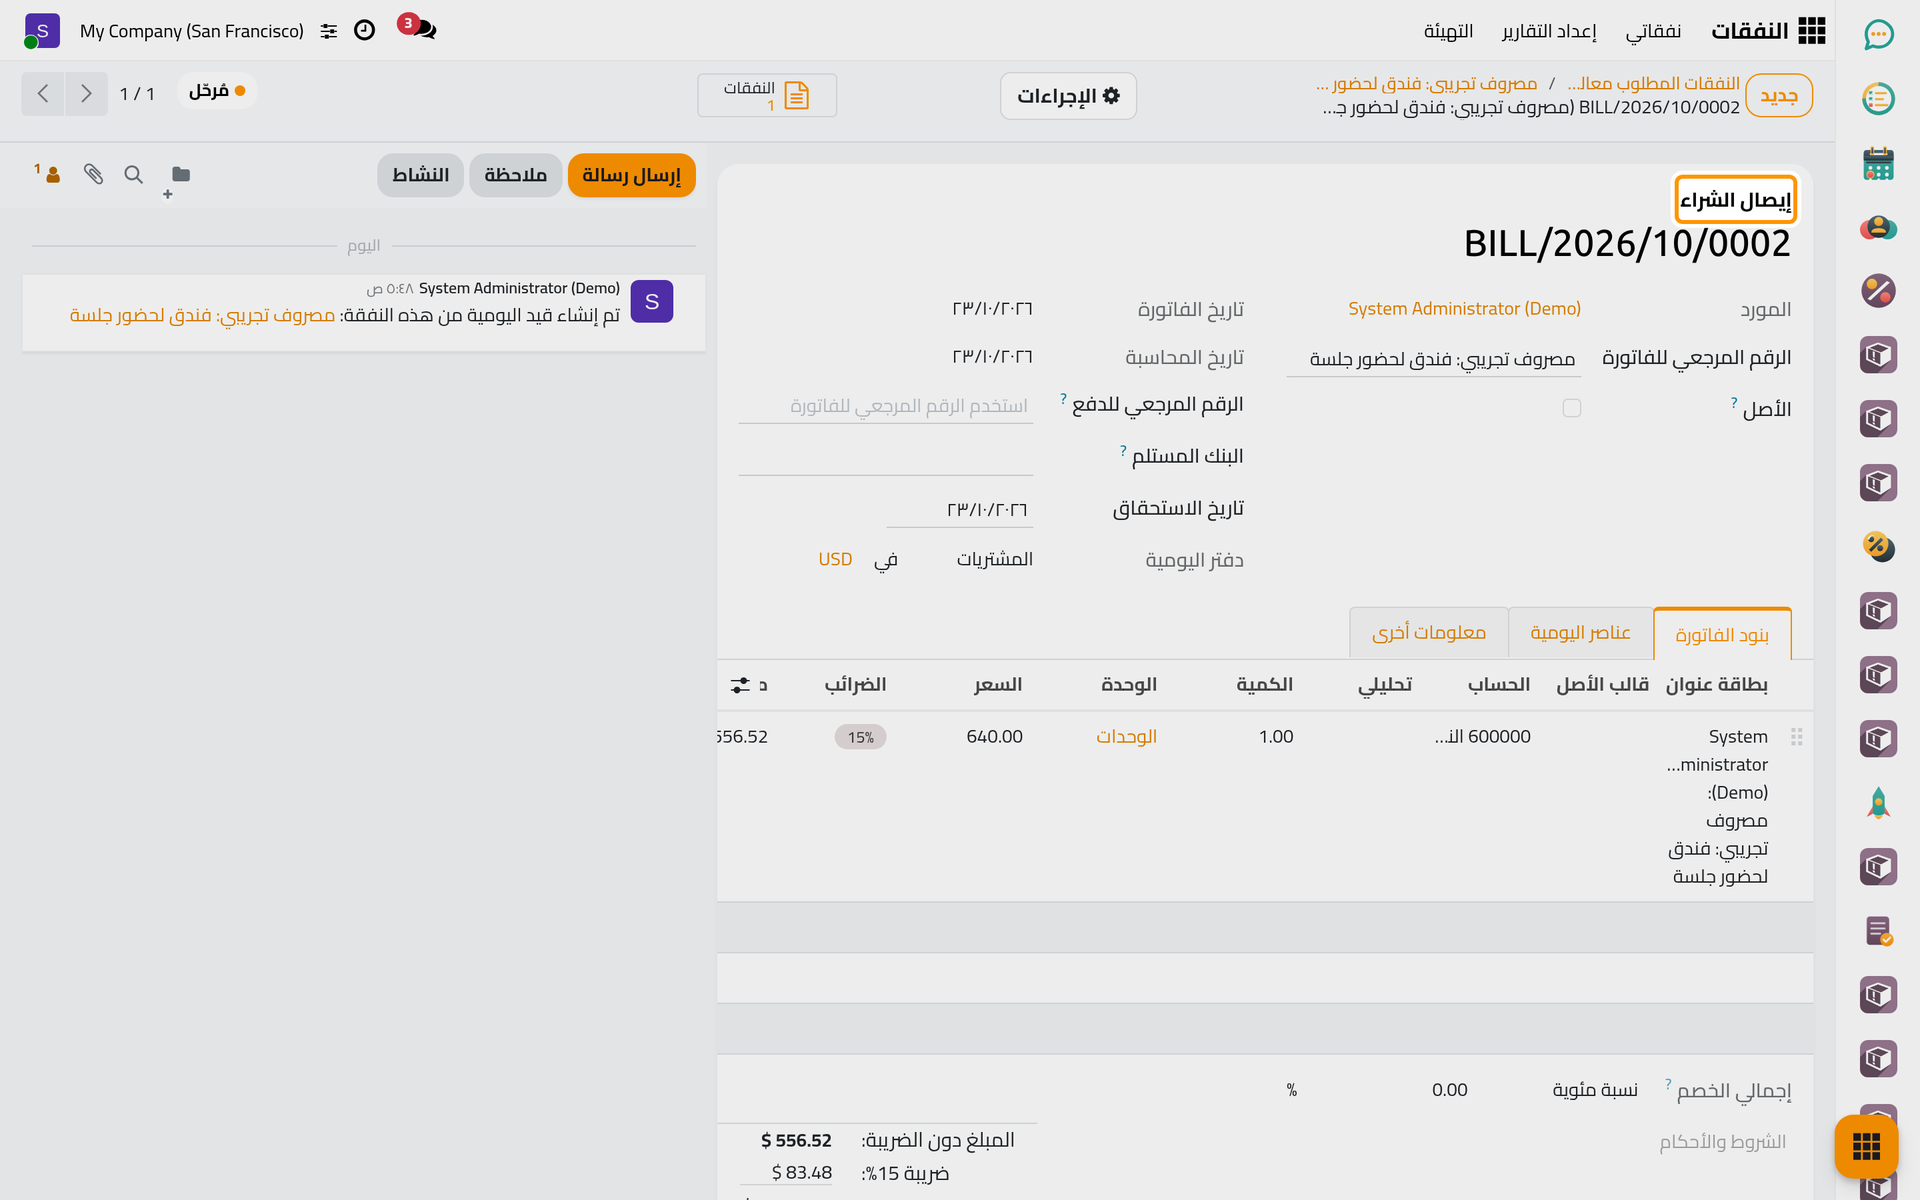Open column options adjust toggle in table header
1920x1200 pixels.
[x=740, y=685]
